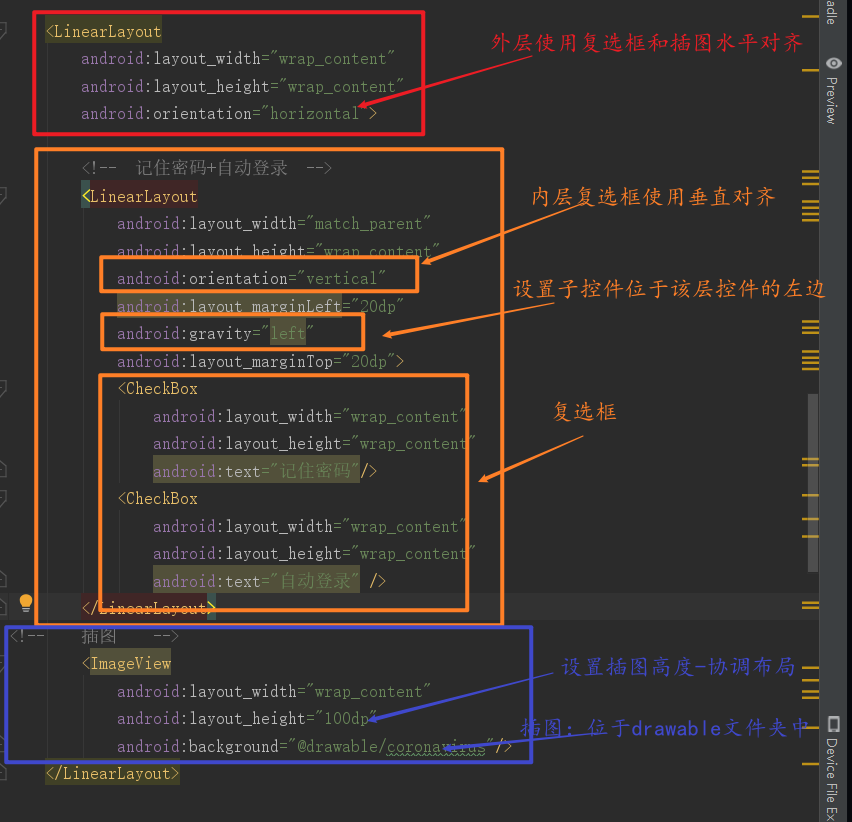
Task: Click the final closing </LinearLayout> tag
Action: (x=112, y=774)
